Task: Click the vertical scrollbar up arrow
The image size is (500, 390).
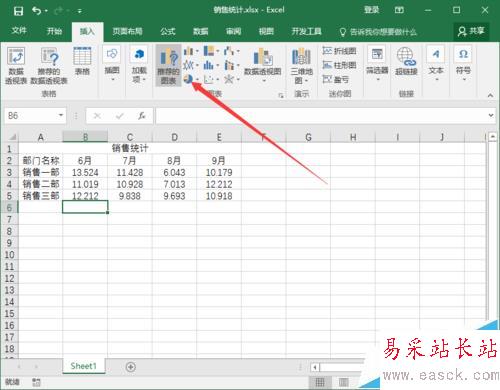Action: coord(492,137)
